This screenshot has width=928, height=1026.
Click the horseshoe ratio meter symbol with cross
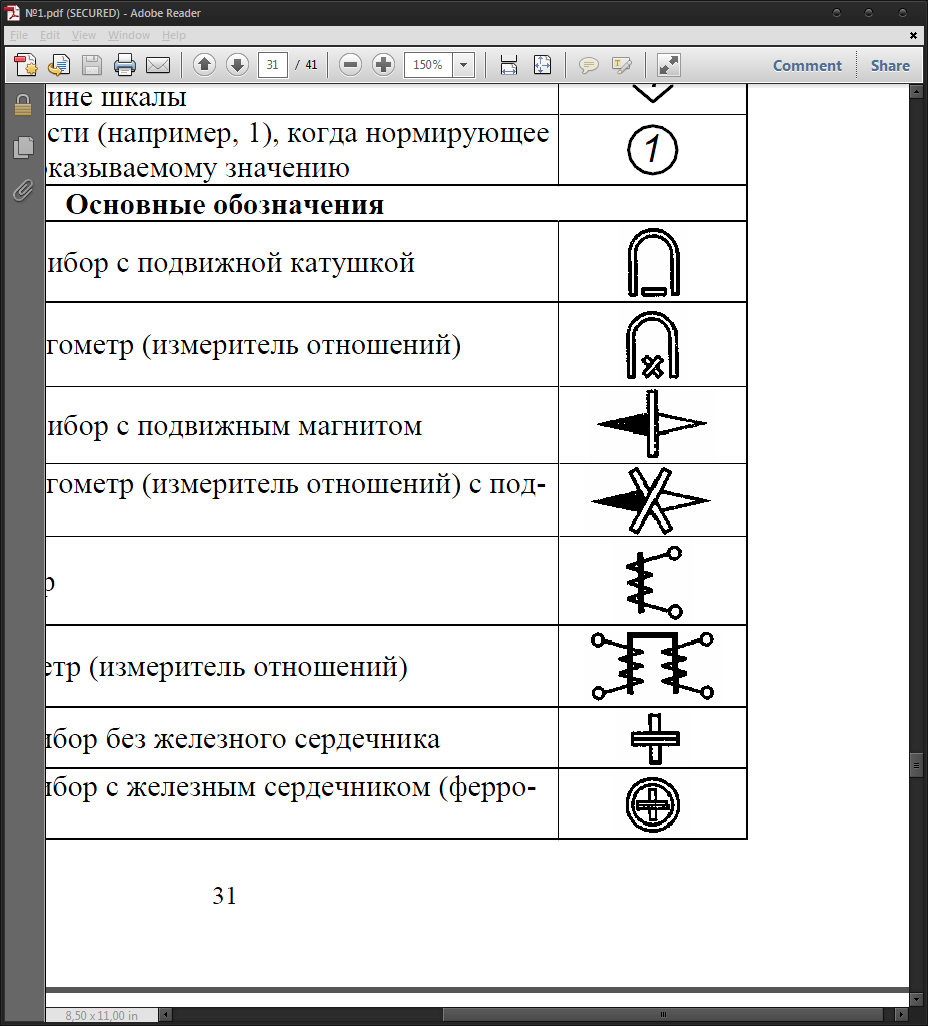652,345
